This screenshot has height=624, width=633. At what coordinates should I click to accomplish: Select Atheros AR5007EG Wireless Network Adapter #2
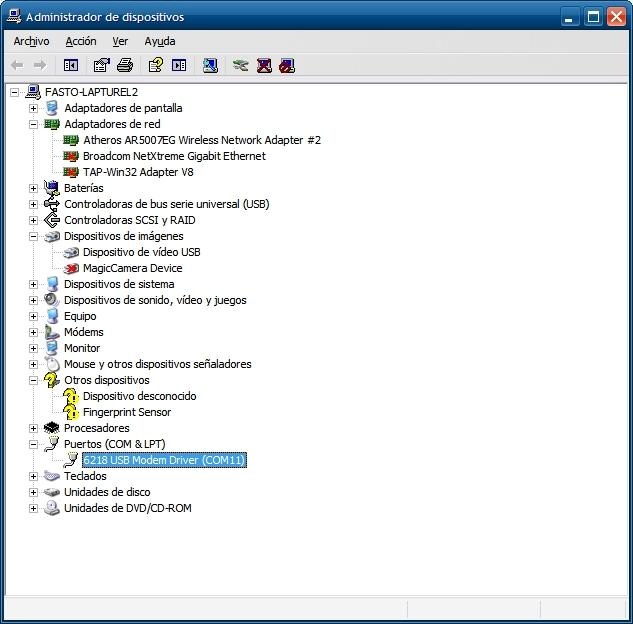click(202, 140)
